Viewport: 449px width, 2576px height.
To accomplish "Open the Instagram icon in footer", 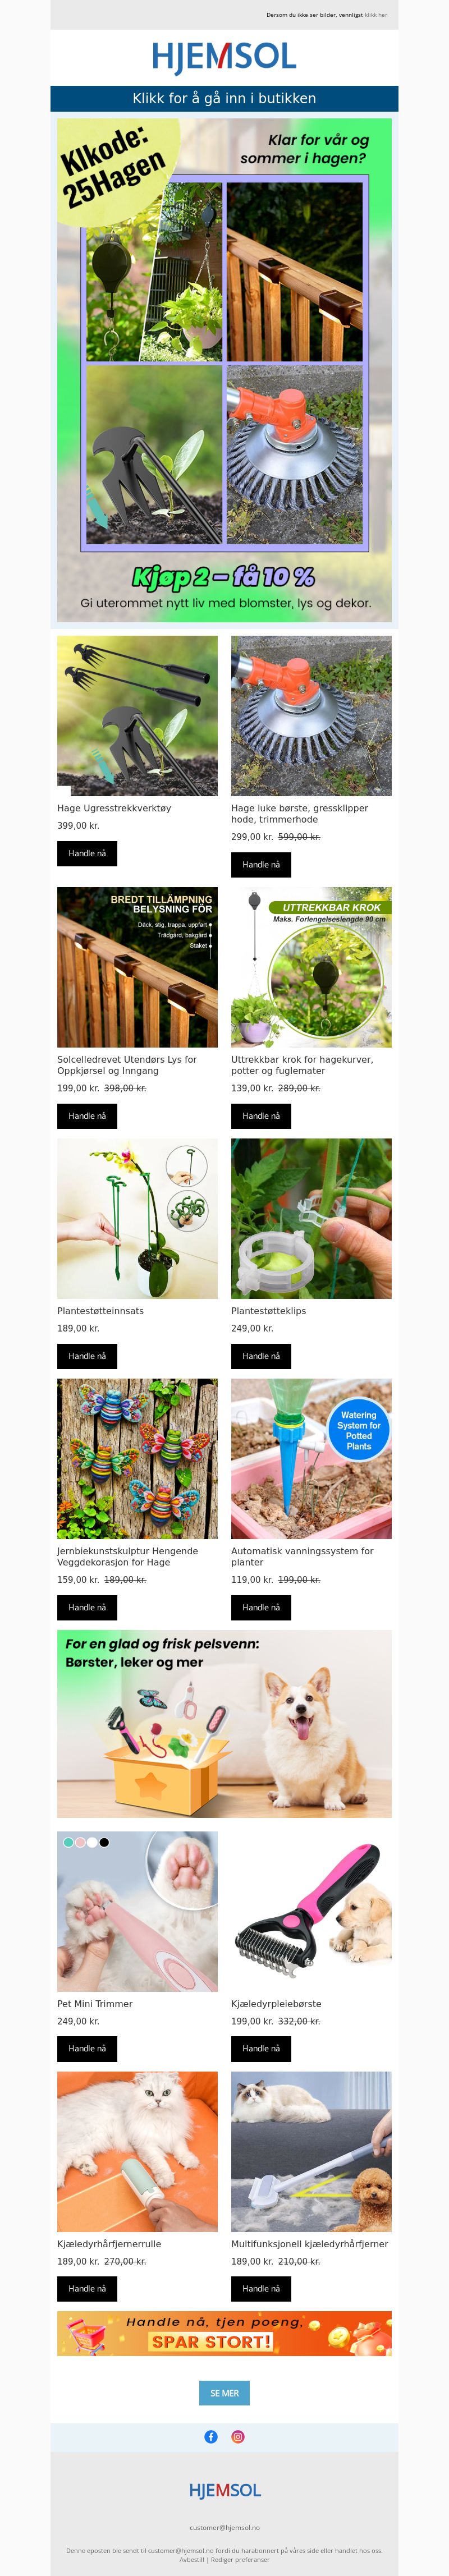I will point(238,2436).
